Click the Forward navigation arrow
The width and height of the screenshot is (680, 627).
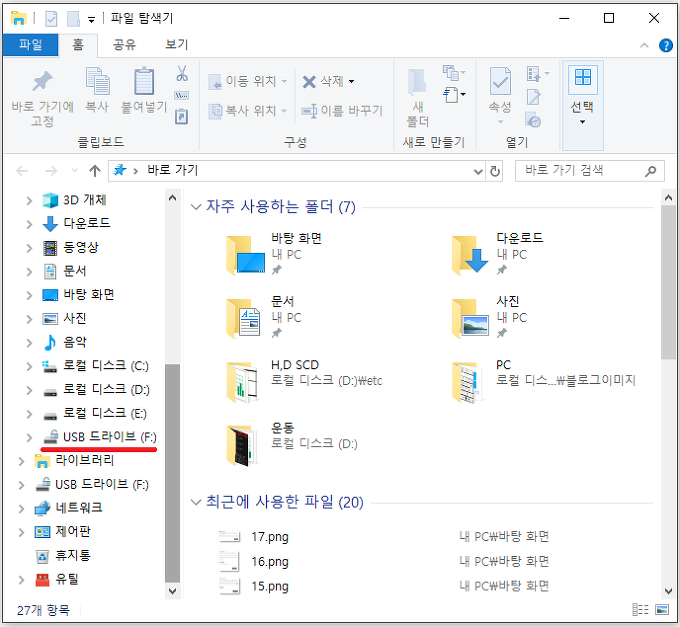[51, 171]
